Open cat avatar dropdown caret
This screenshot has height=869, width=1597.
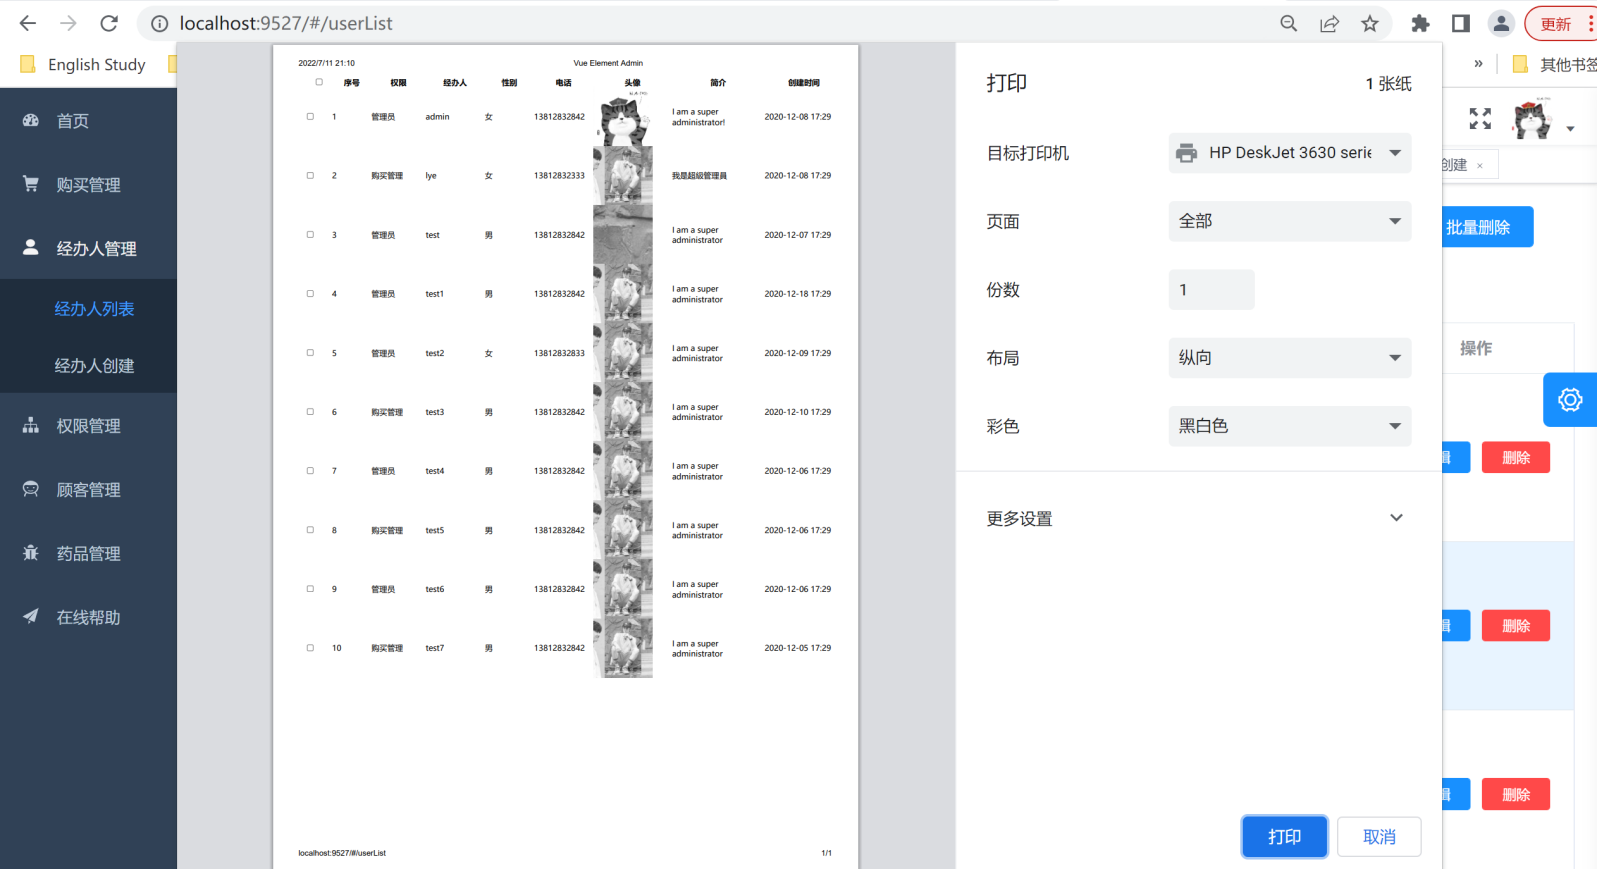(1570, 128)
